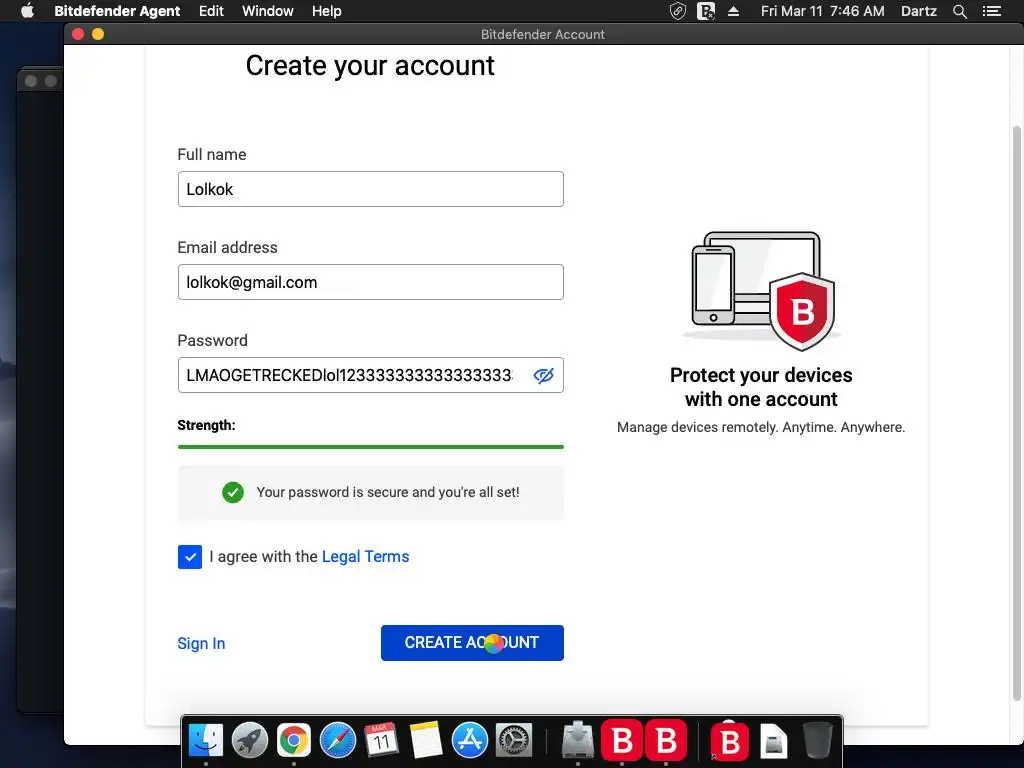Screen dimensions: 1024x768
Task: Open App Store from the Dock
Action: click(x=470, y=741)
